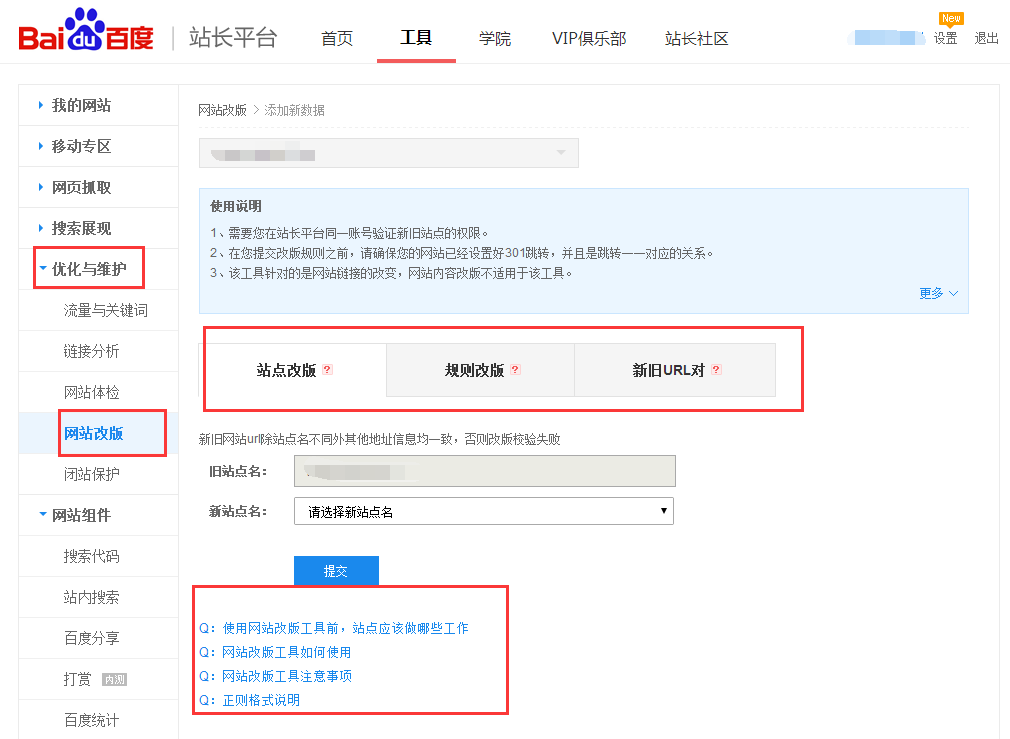Viewport: 1010px width, 739px height.
Task: Click help icon beside 站点改版 tab
Action: tap(327, 370)
